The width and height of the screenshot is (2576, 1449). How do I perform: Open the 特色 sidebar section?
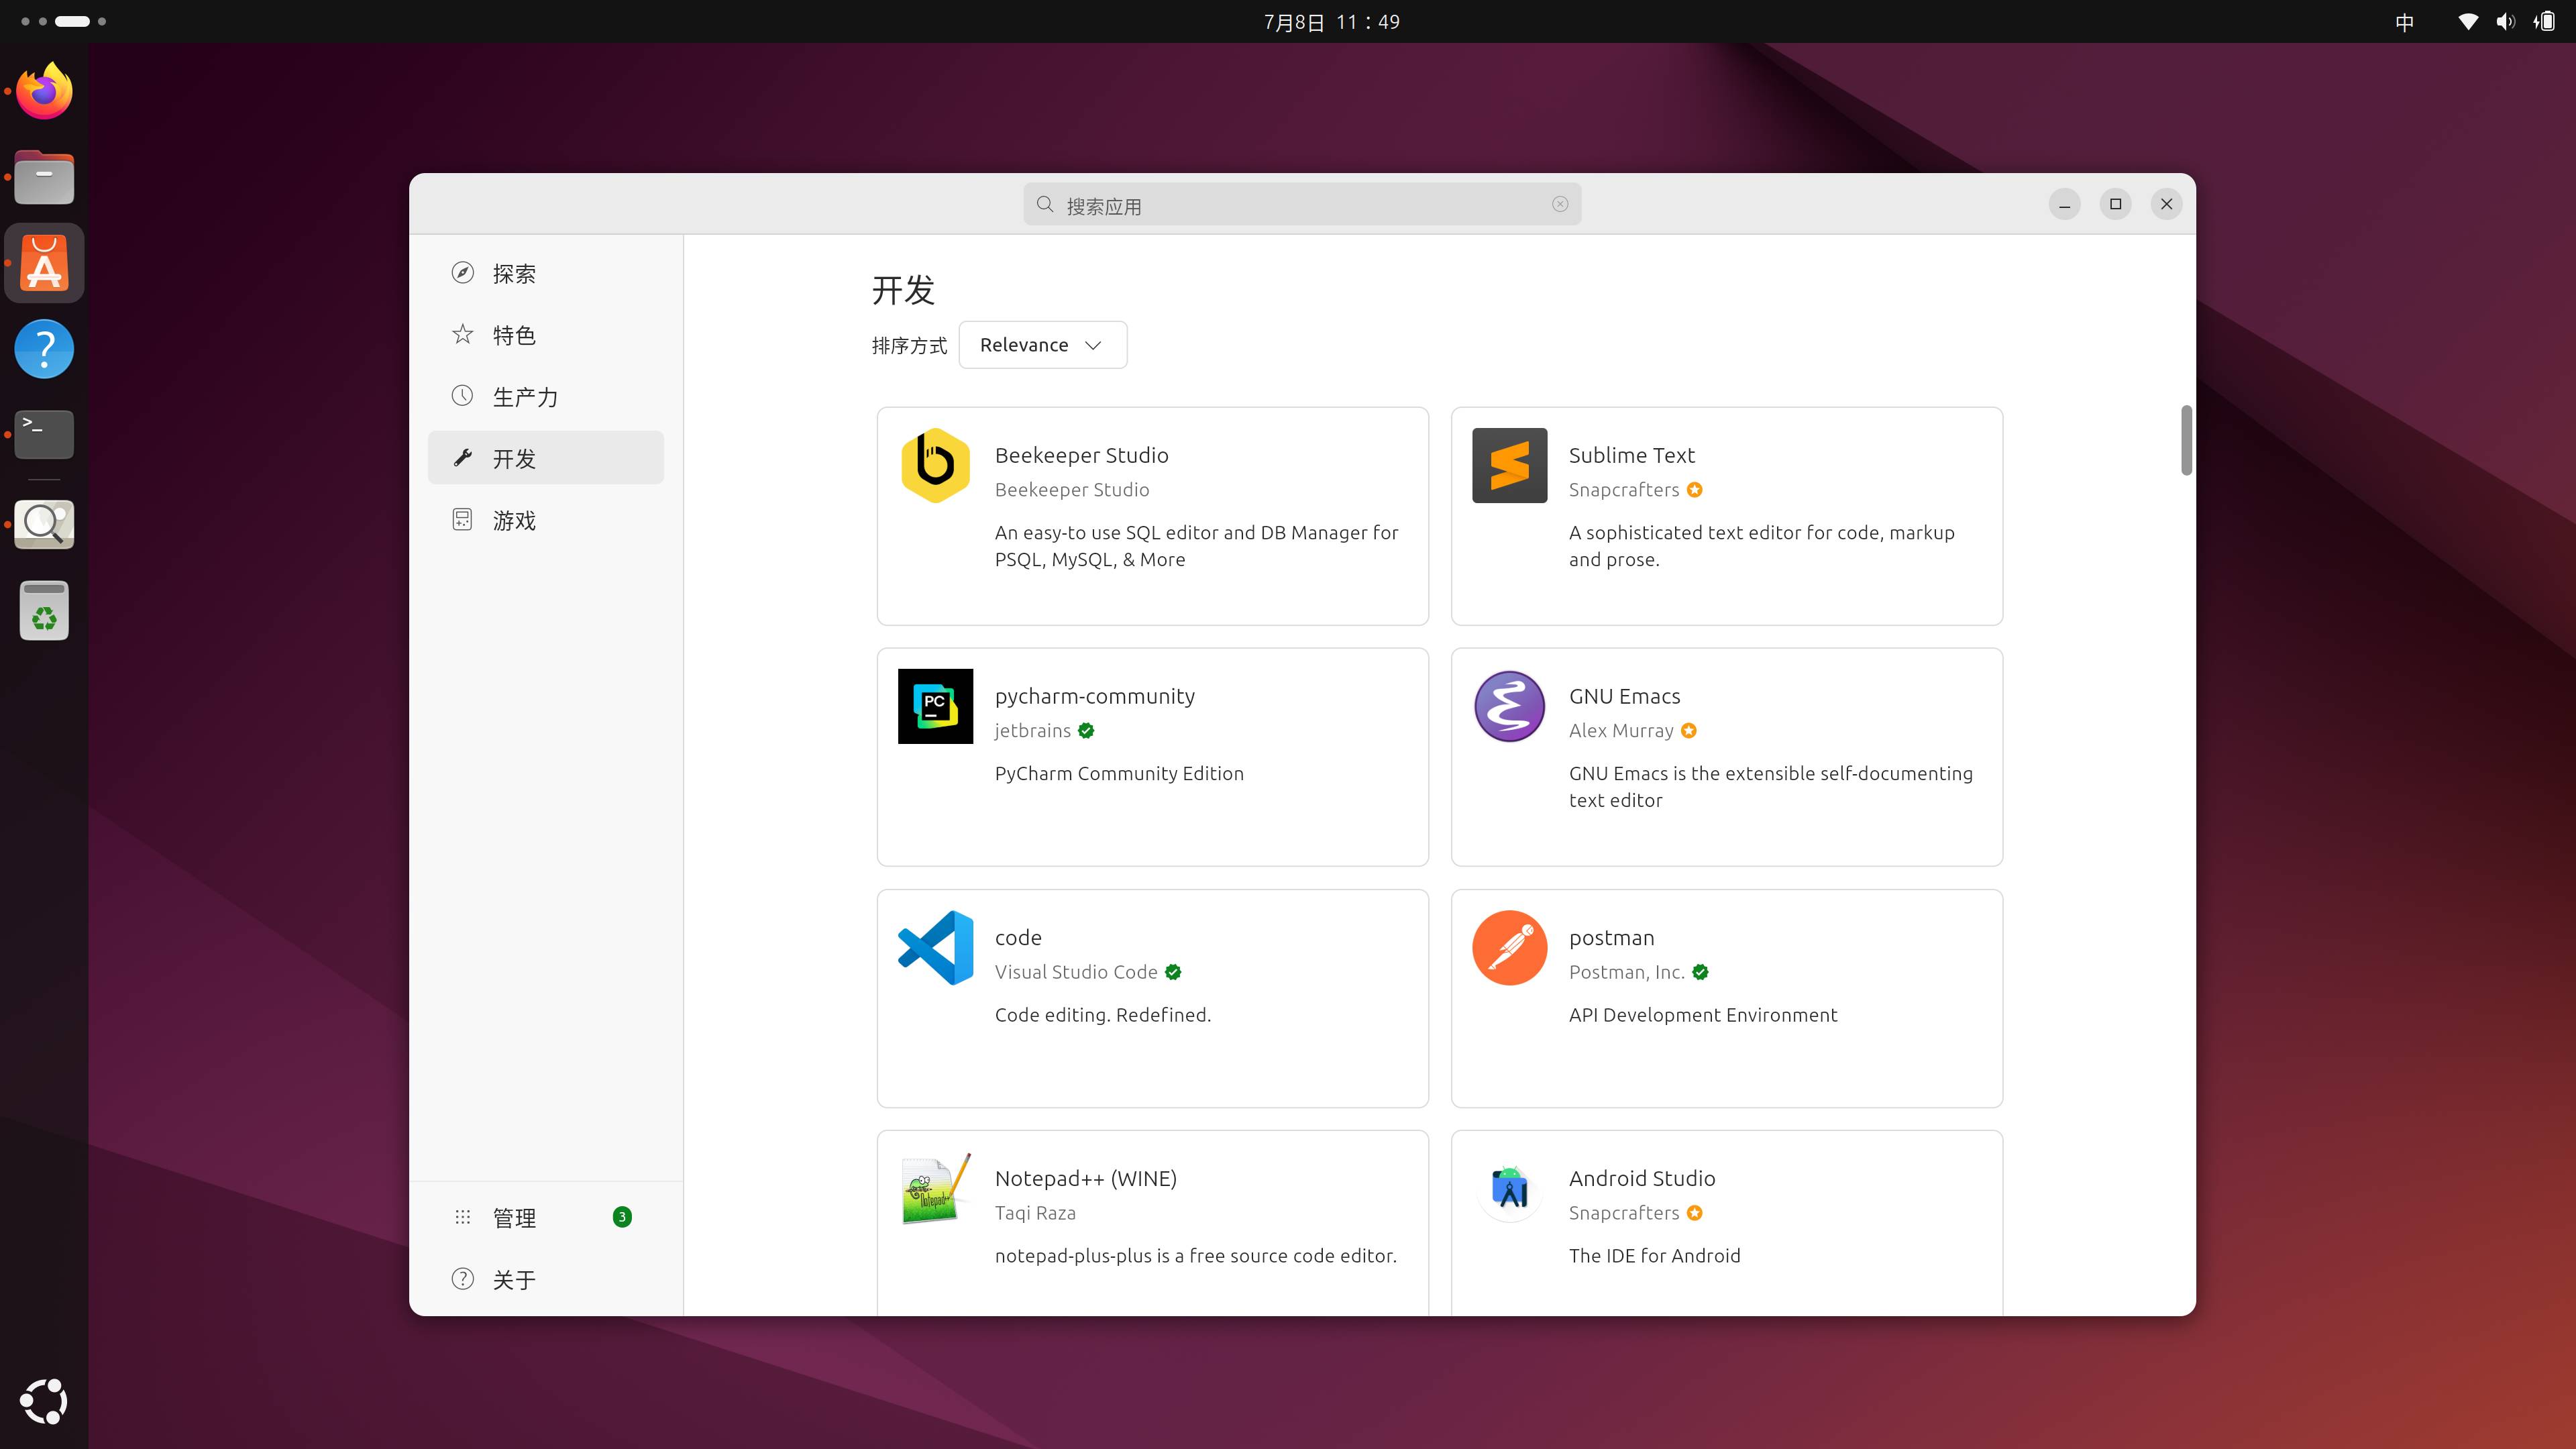click(x=546, y=334)
